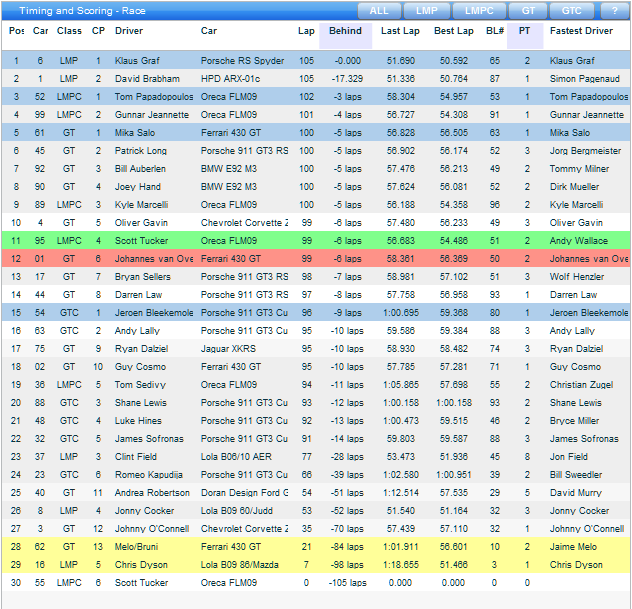Click the ALL class filter button
Screen dimensions: 632x609
[379, 10]
